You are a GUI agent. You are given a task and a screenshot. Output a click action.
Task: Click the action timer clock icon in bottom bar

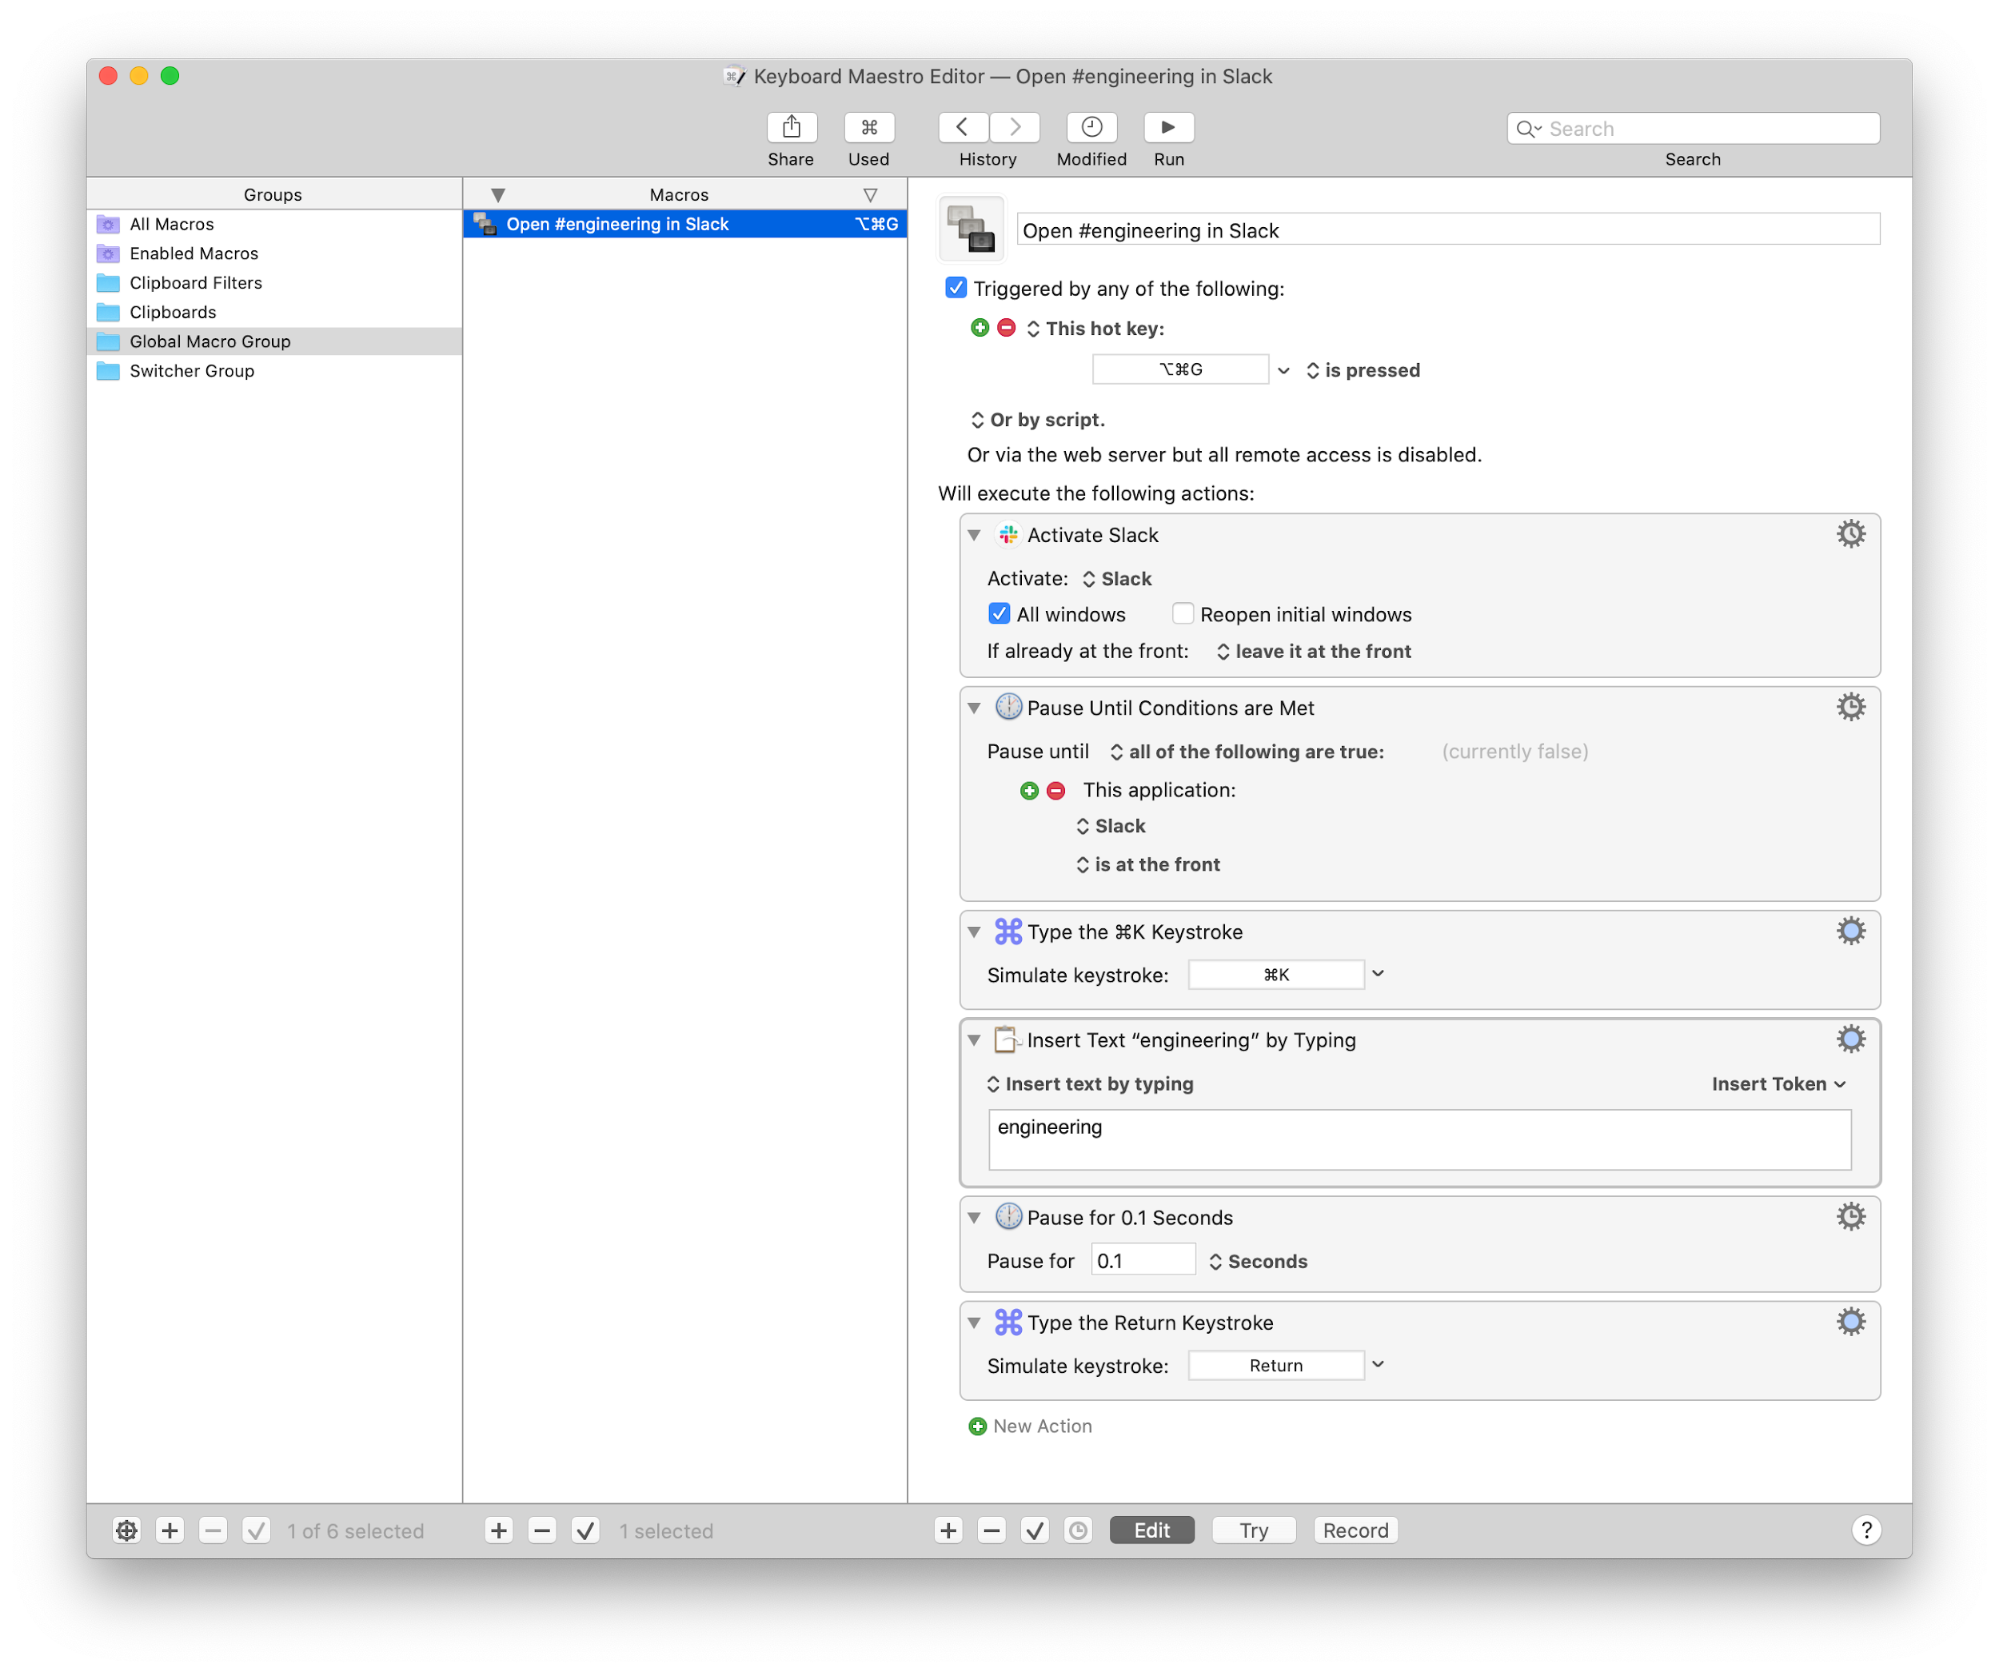[1078, 1530]
